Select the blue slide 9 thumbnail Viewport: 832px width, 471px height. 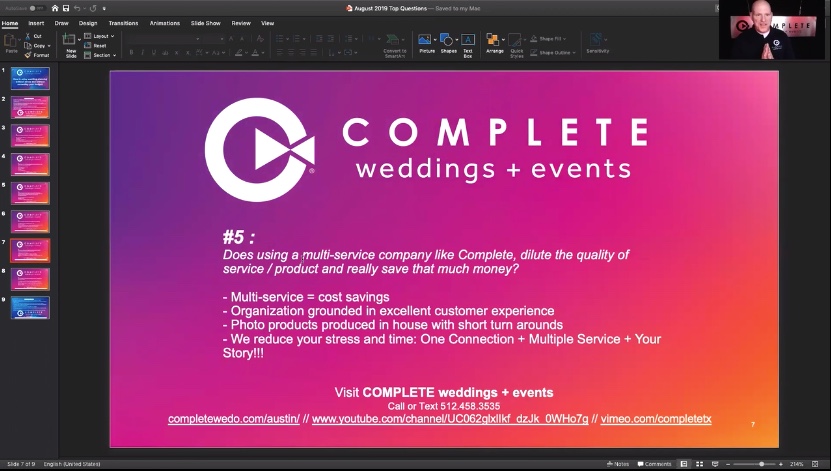click(30, 308)
